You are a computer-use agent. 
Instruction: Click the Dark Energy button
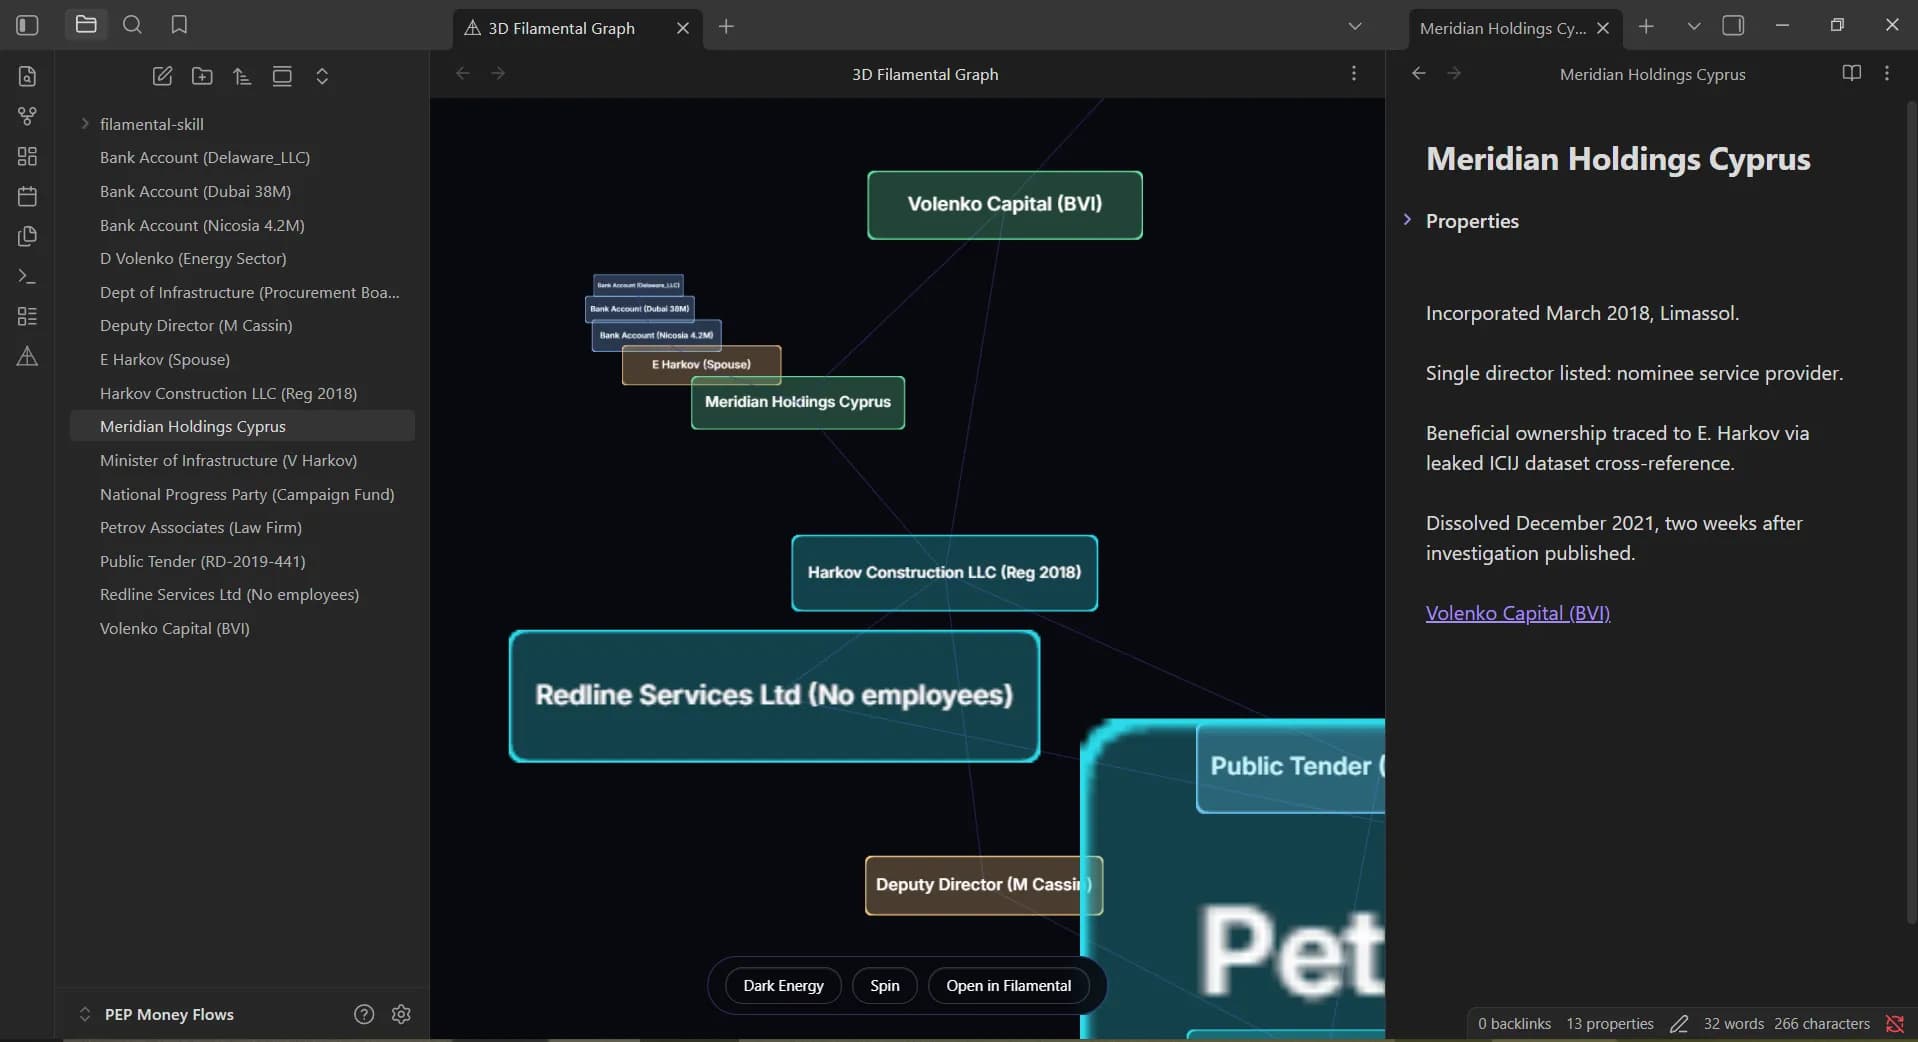click(x=783, y=986)
